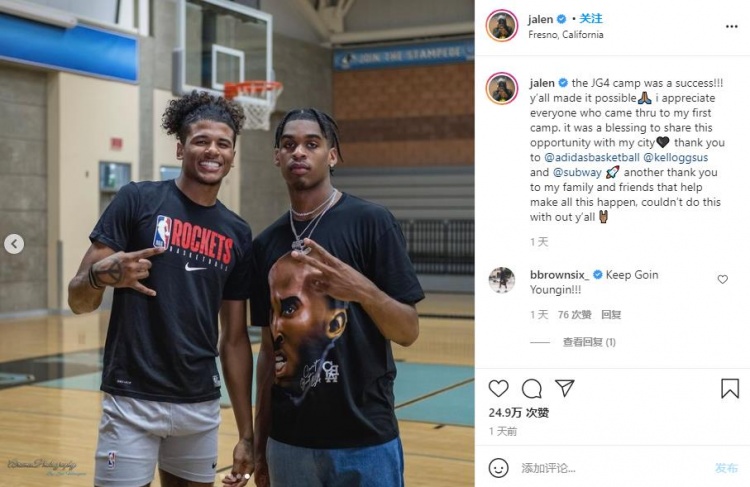Like the post with the heart icon
The width and height of the screenshot is (750, 487).
[498, 388]
